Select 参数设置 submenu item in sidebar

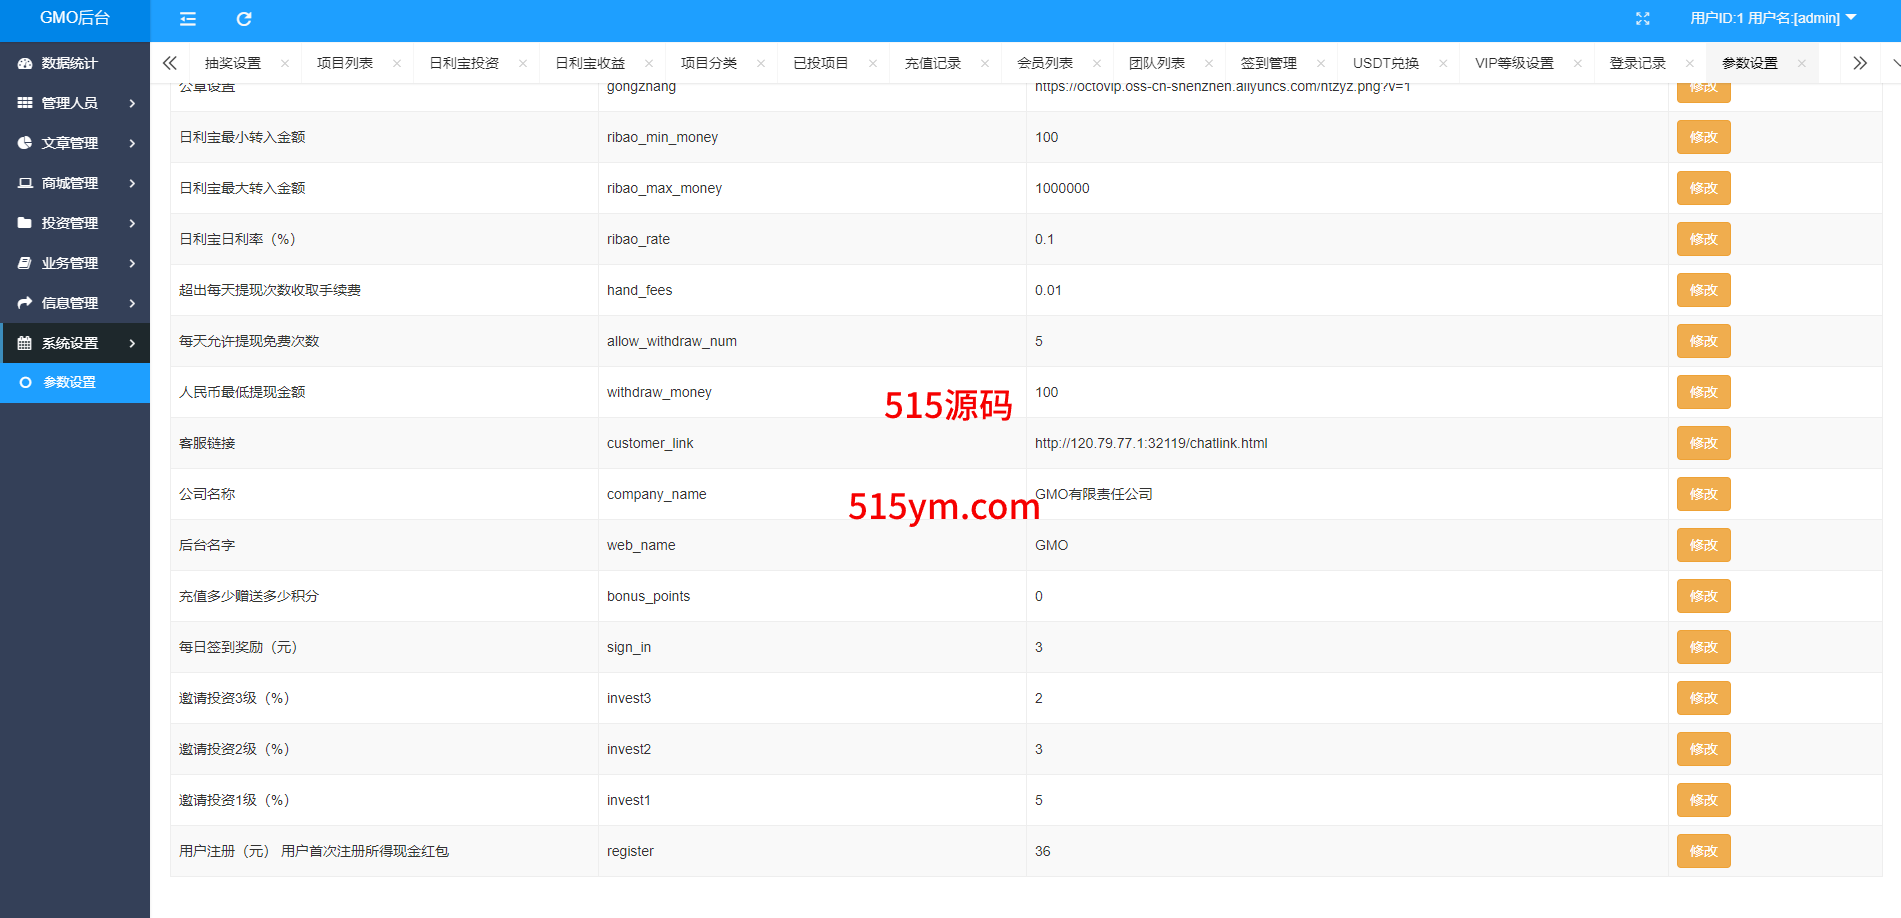(70, 382)
